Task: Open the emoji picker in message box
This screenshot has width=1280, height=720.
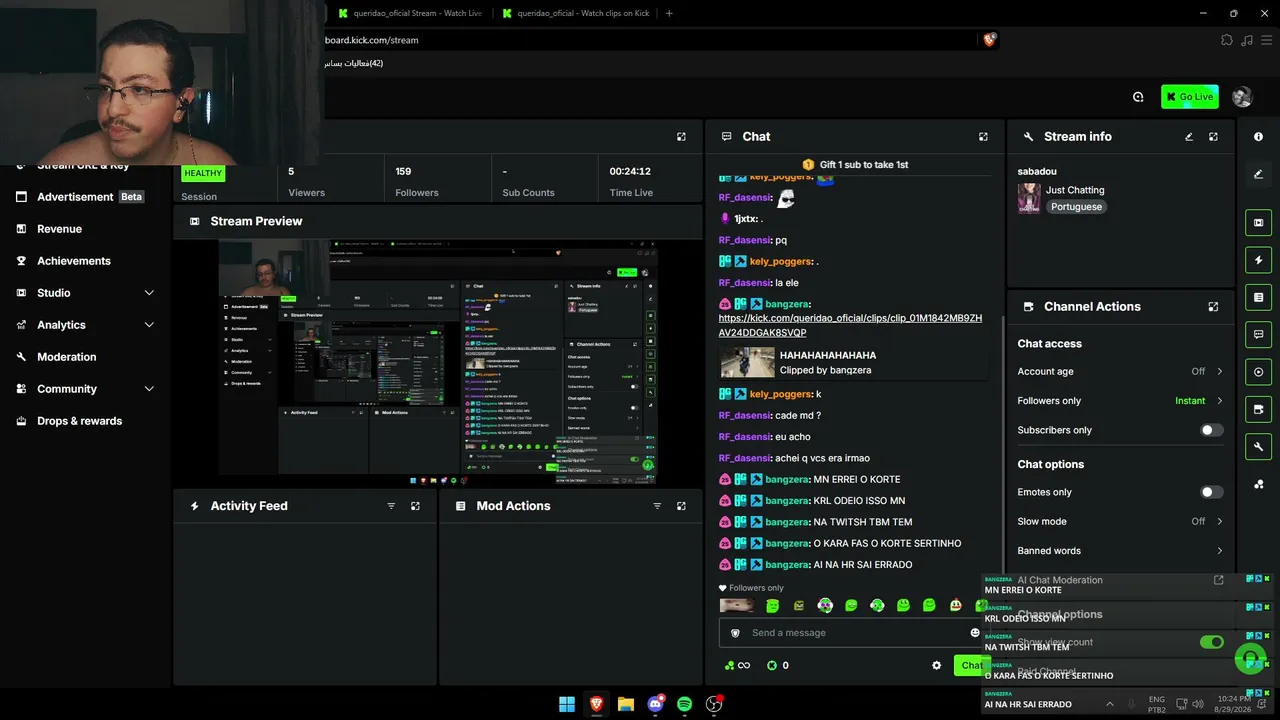Action: click(975, 633)
